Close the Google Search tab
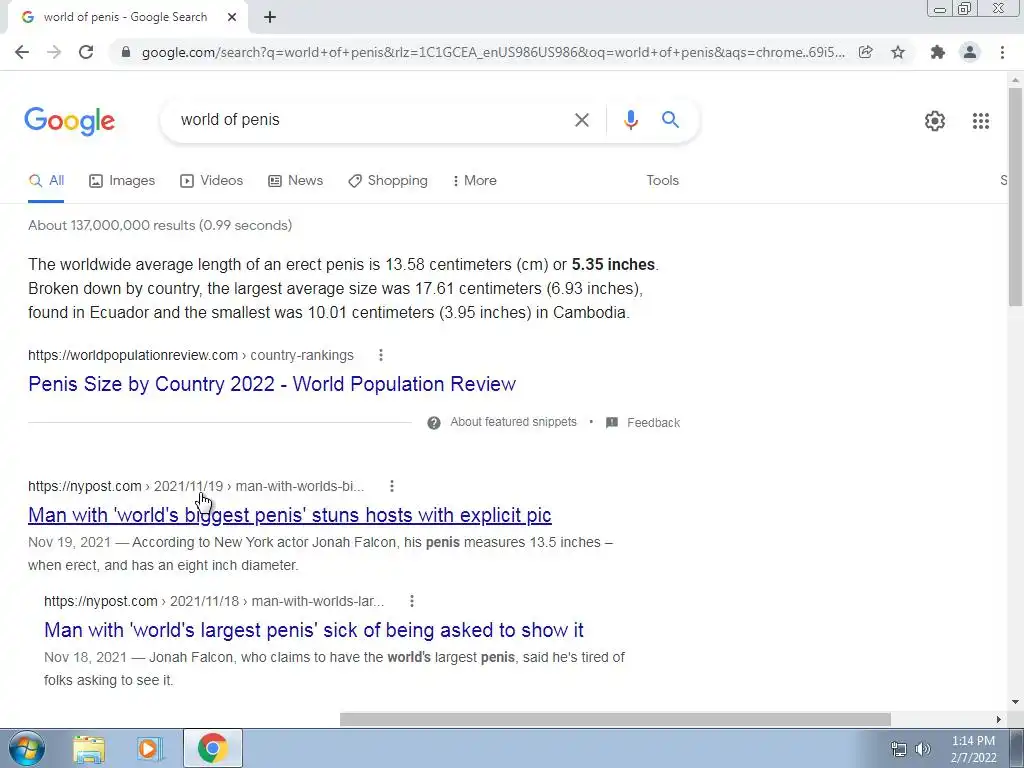Image resolution: width=1024 pixels, height=768 pixels. [x=232, y=17]
